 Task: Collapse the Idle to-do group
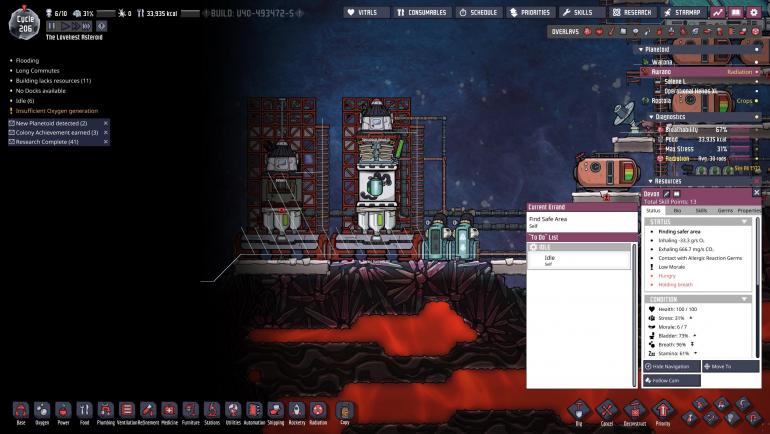click(578, 247)
